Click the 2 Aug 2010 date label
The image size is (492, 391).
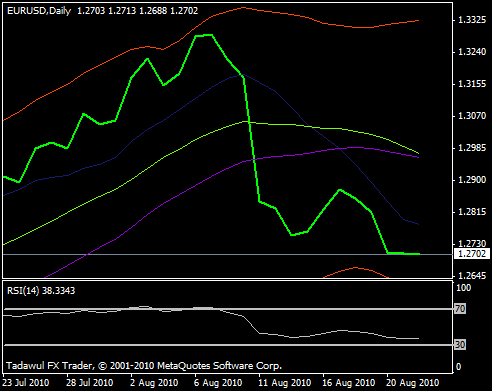[154, 382]
